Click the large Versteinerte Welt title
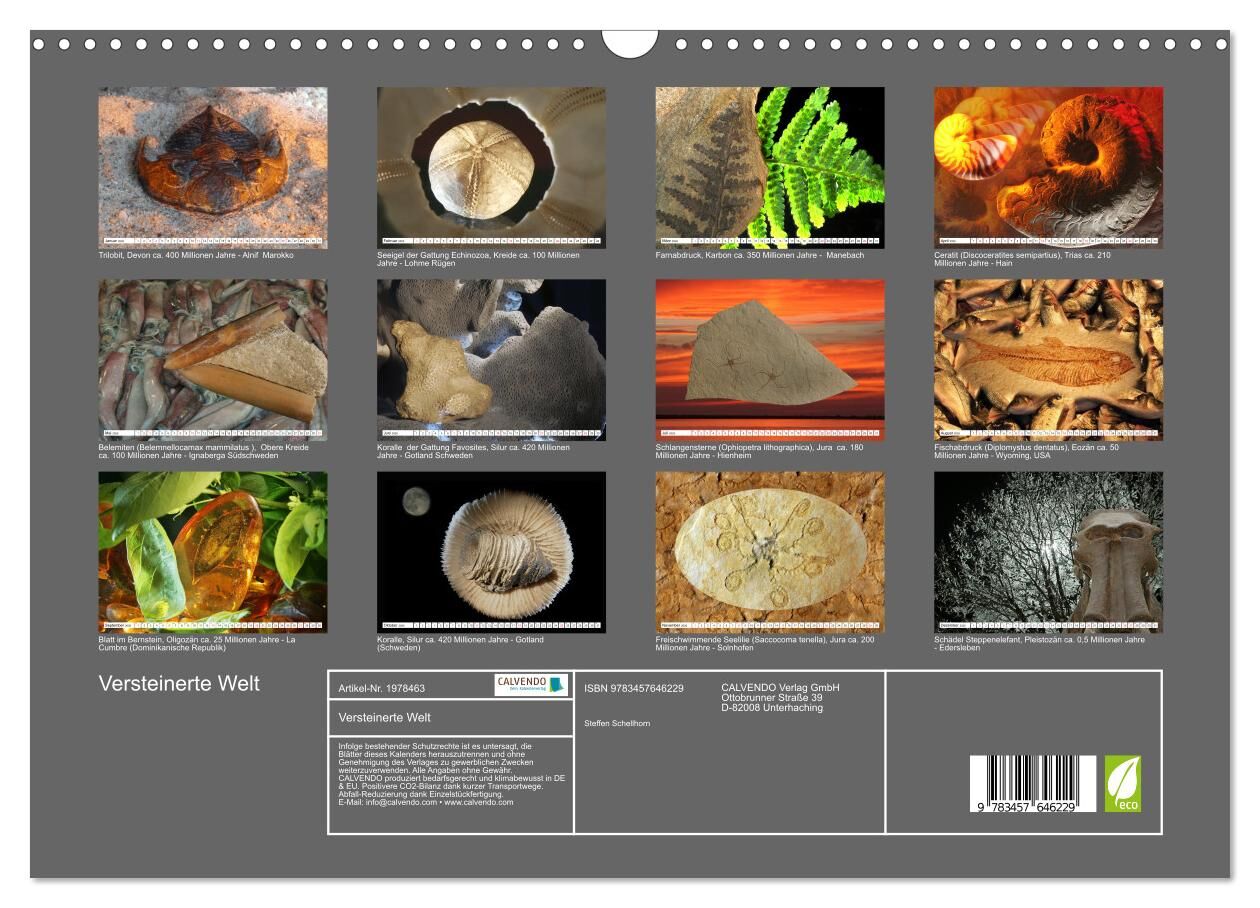Viewport: 1260px width, 908px height. pyautogui.click(x=179, y=684)
